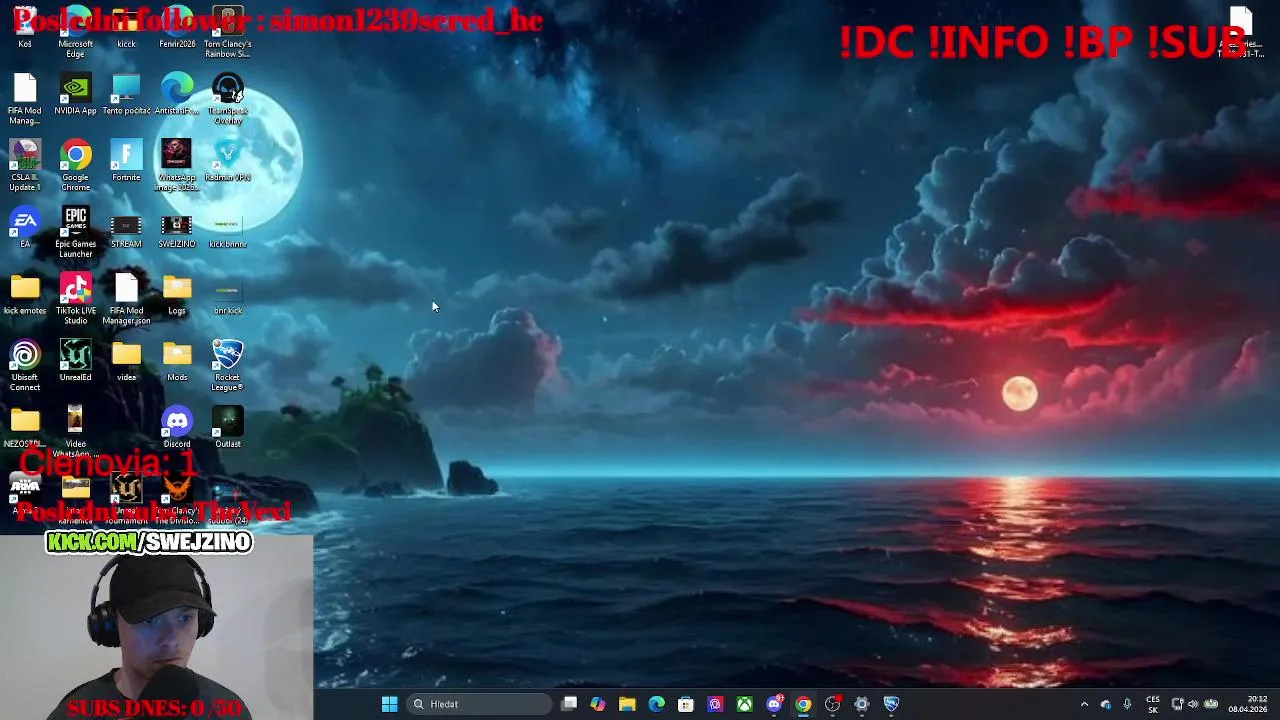Viewport: 1280px width, 720px height.
Task: Select the Fortnite desktop shortcut
Action: pyautogui.click(x=126, y=162)
